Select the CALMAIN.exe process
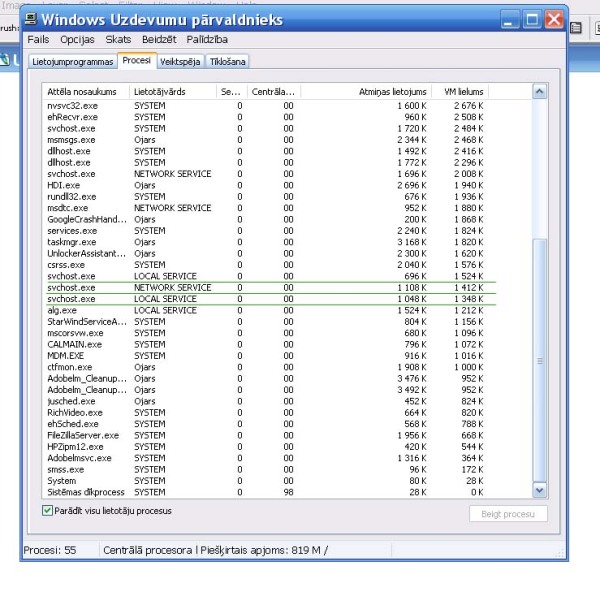This screenshot has width=600, height=596. (265, 344)
